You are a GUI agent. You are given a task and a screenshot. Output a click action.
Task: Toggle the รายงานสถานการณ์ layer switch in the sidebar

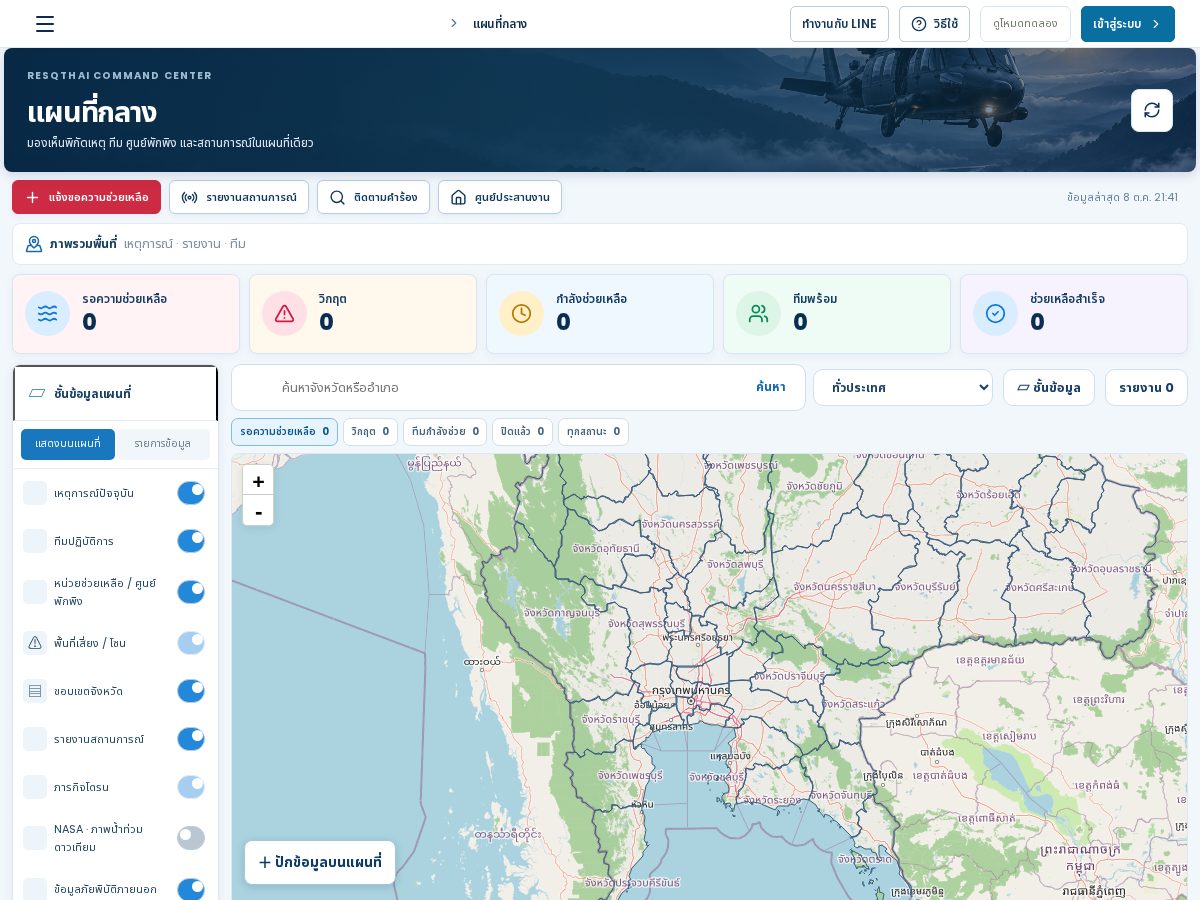[x=191, y=739]
